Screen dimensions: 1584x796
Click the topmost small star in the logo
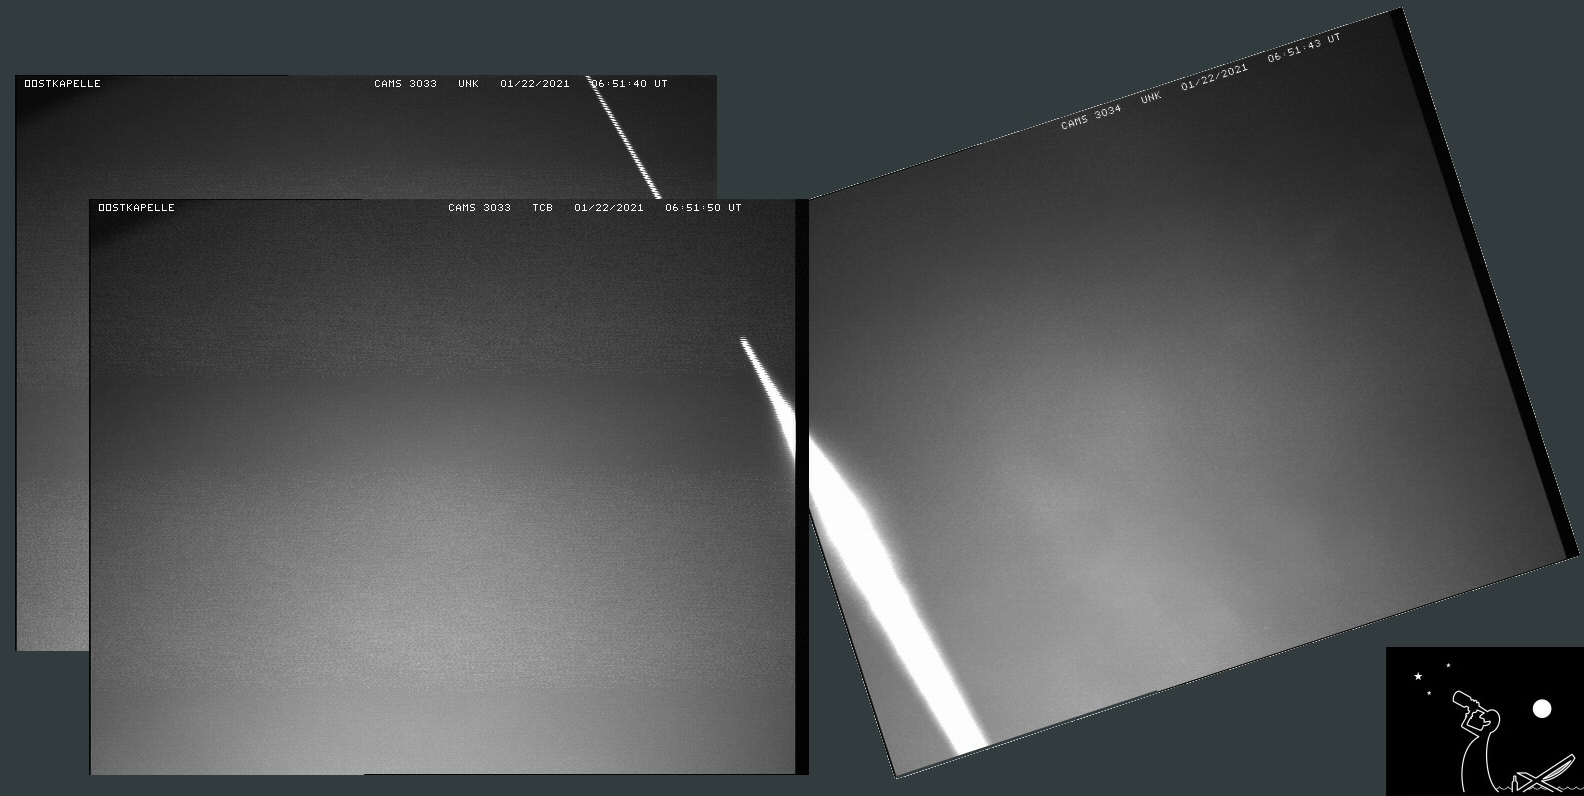point(1448,665)
